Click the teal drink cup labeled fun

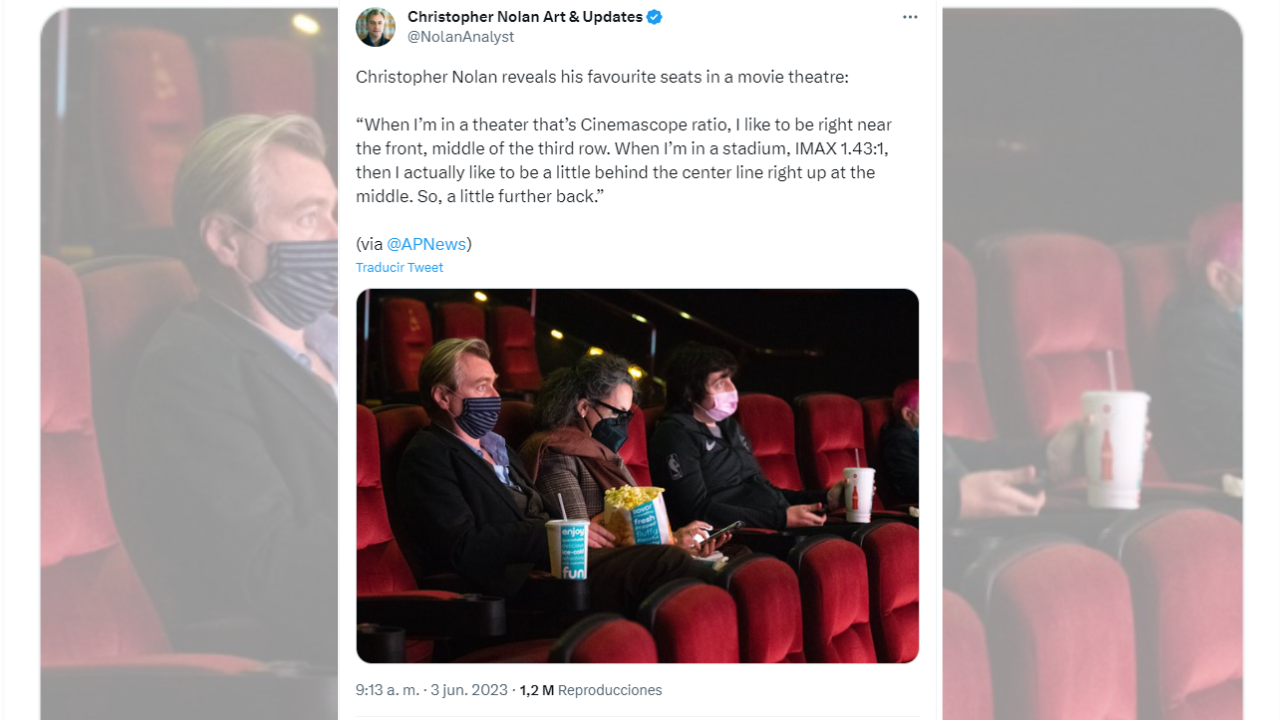(567, 549)
